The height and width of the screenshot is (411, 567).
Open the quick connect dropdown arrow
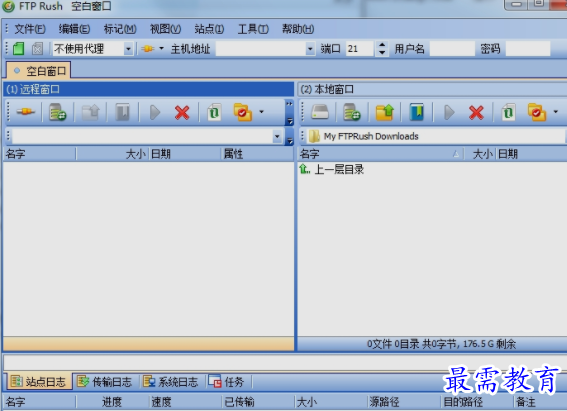point(162,48)
